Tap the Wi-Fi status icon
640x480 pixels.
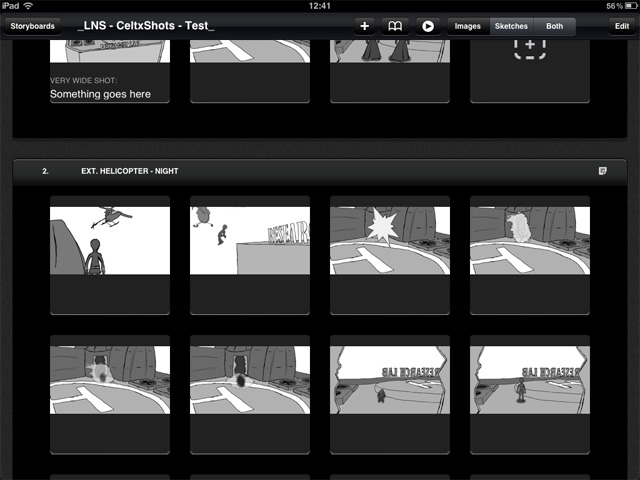coord(28,6)
